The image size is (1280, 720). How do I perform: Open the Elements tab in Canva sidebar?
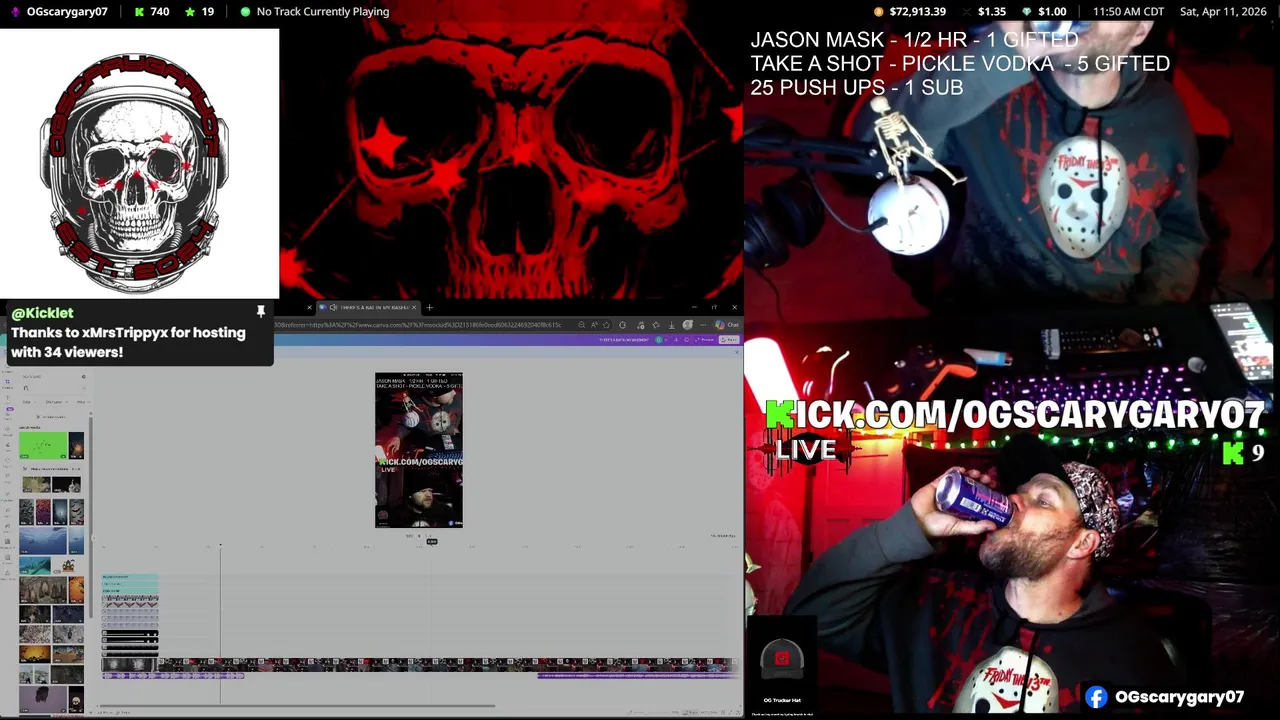[8, 384]
